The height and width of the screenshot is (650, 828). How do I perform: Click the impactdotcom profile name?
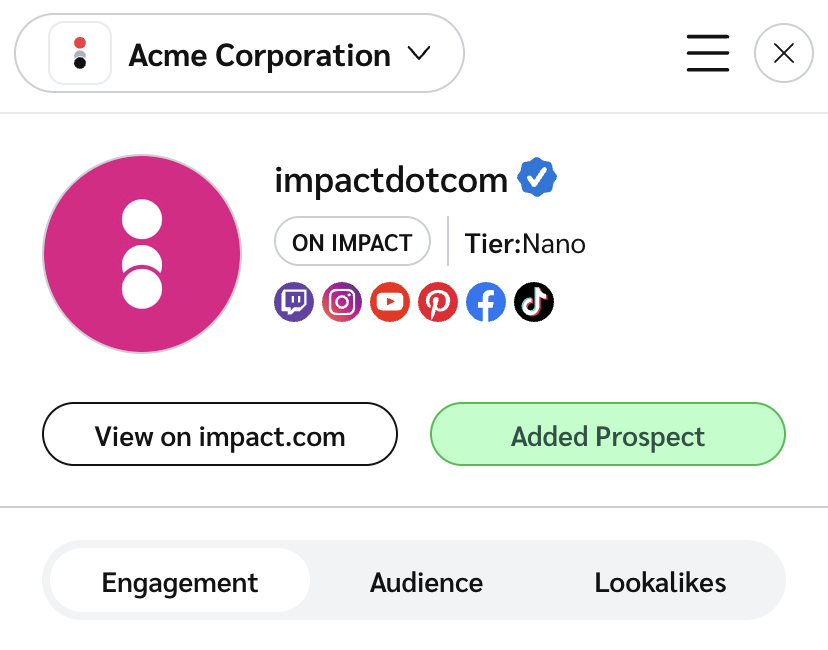[391, 180]
